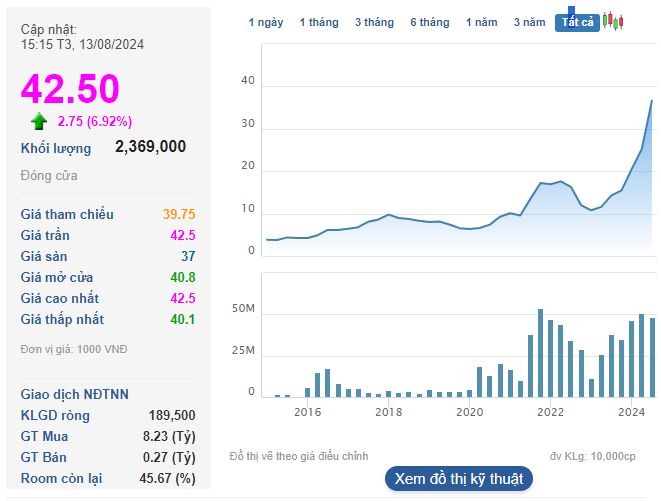
Task: Switch chart to '1 tháng' range
Action: (319, 23)
